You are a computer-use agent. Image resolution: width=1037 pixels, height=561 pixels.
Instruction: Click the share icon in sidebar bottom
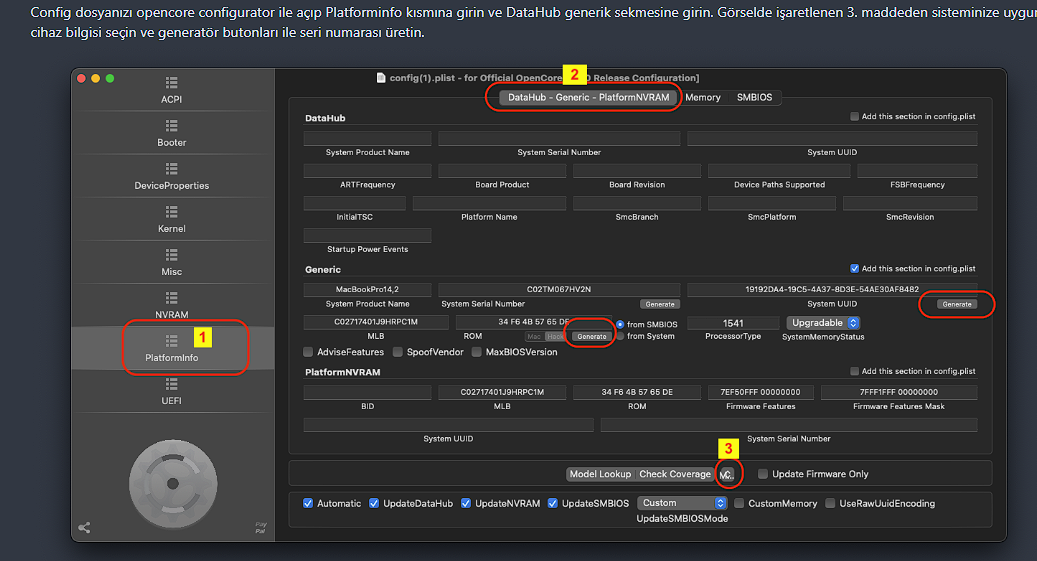pos(84,527)
